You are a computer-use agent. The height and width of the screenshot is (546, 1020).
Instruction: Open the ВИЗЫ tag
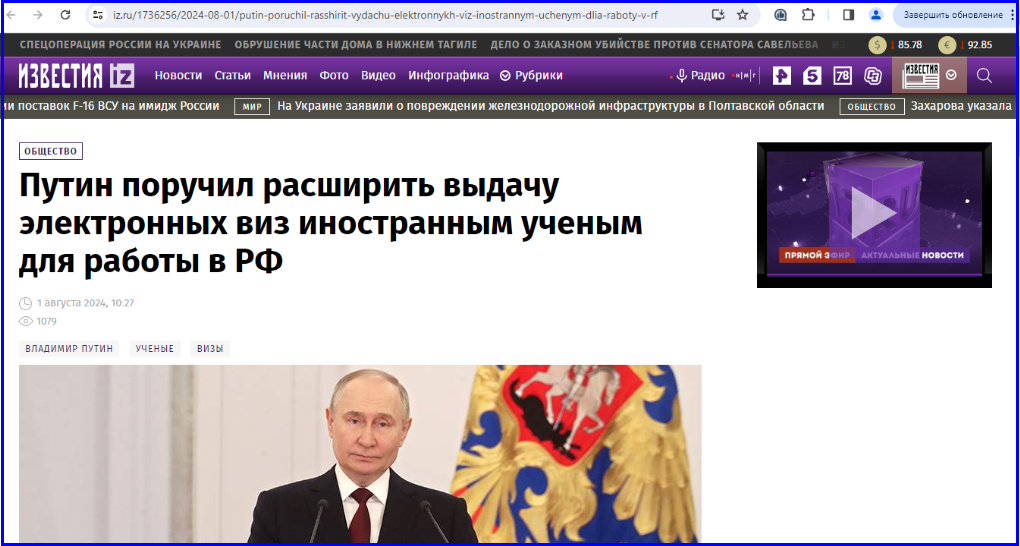tap(210, 349)
